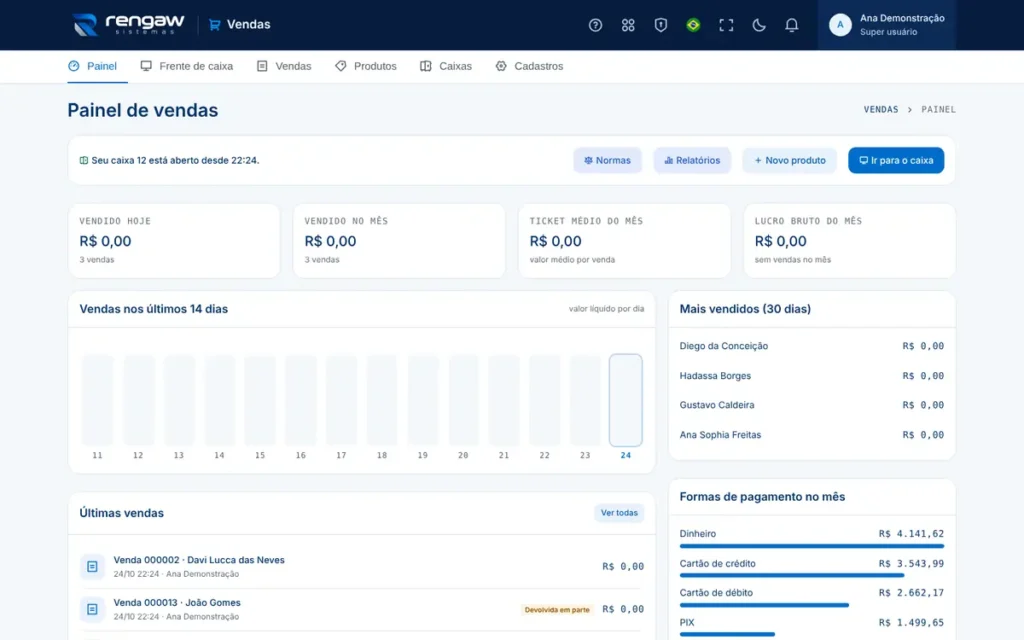Click the PIX payment progress bar
The height and width of the screenshot is (640, 1024).
[812, 634]
